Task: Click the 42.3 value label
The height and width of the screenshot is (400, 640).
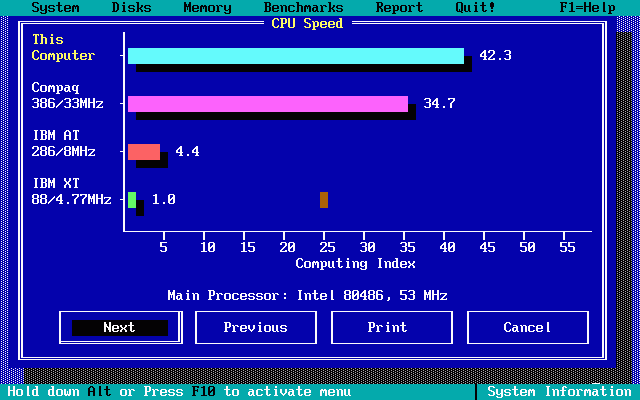Action: [x=495, y=56]
